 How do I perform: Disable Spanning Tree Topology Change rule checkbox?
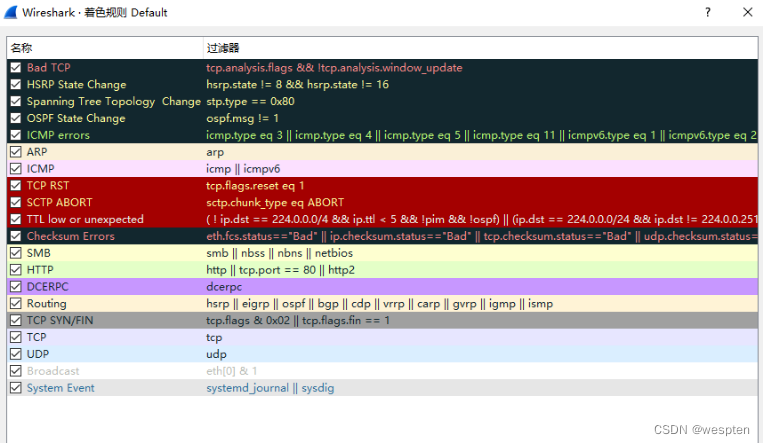[16, 101]
